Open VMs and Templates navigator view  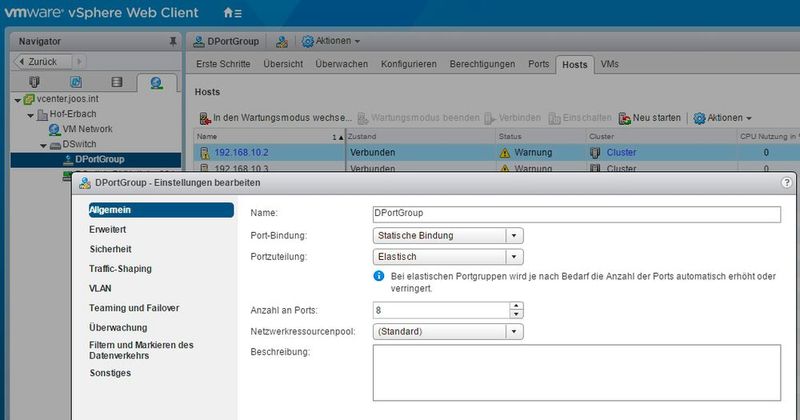[76, 82]
